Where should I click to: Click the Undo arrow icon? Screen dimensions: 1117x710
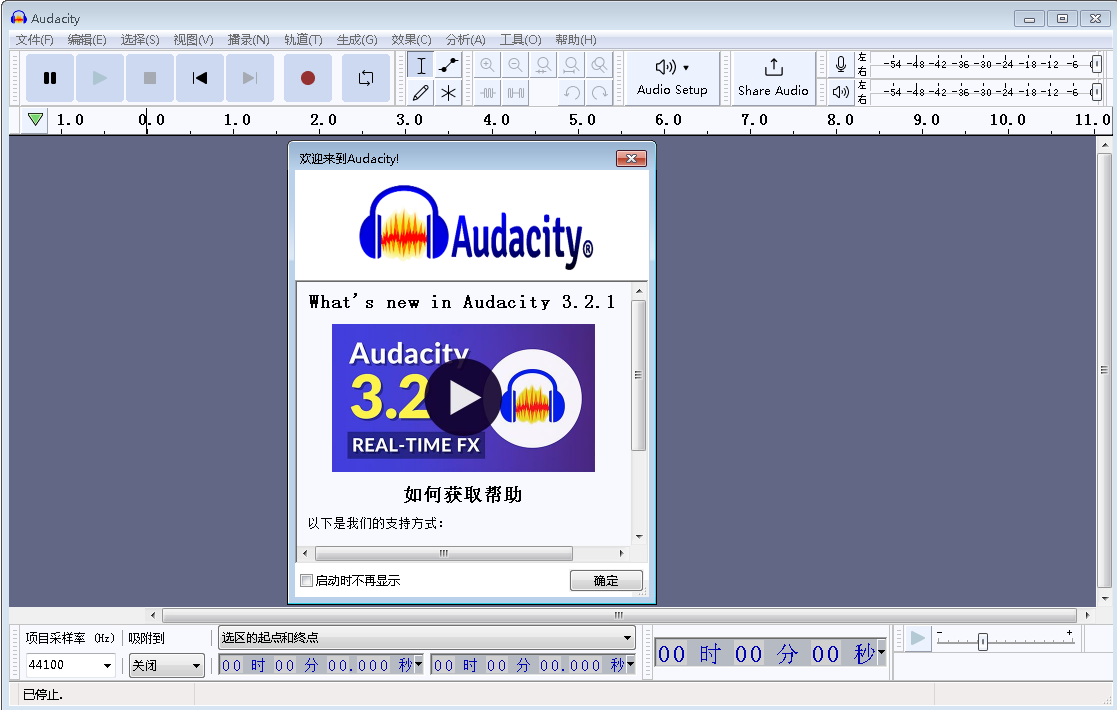(x=571, y=93)
